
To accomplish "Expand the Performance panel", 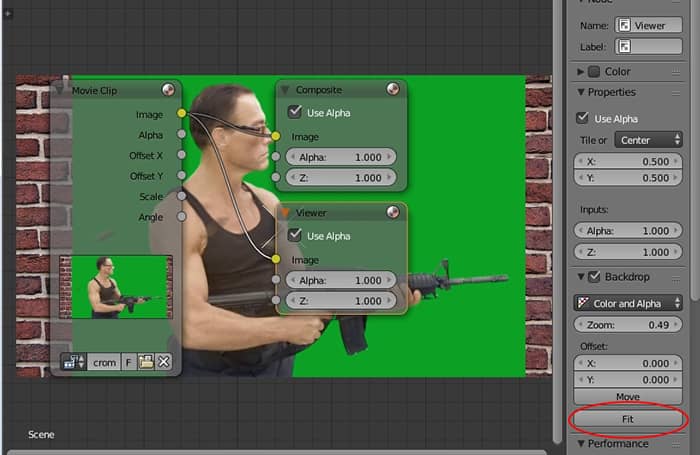I will pyautogui.click(x=582, y=443).
